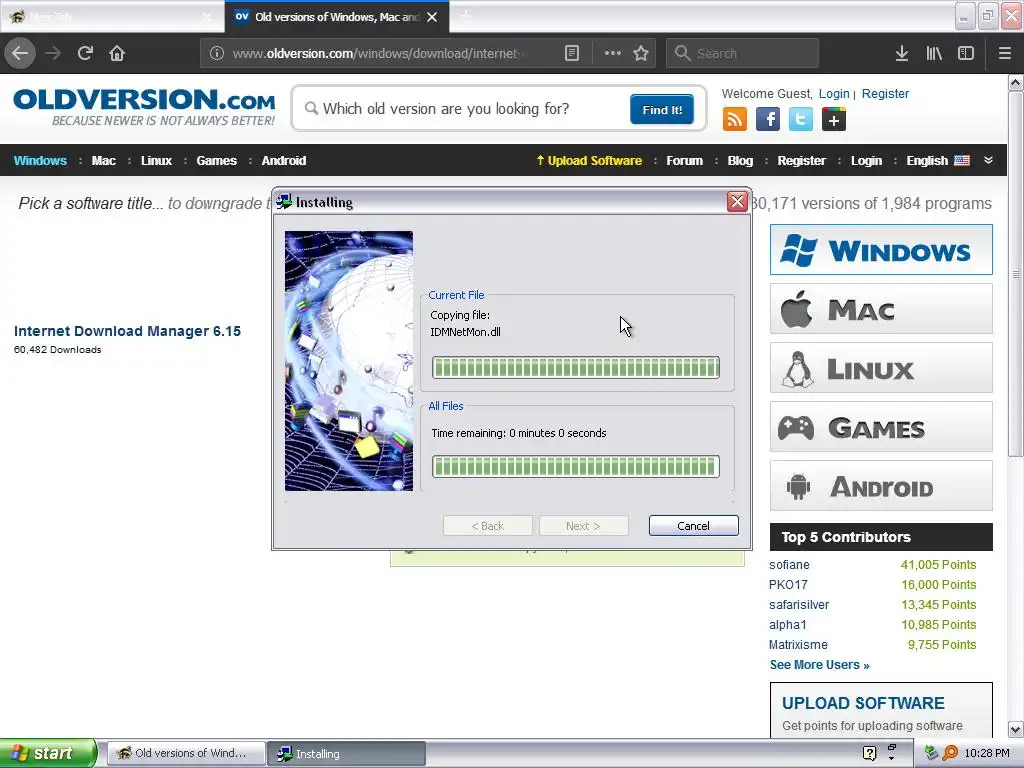Switch to Old versions of Wind... taskbar item
Image resolution: width=1024 pixels, height=768 pixels.
pyautogui.click(x=186, y=754)
